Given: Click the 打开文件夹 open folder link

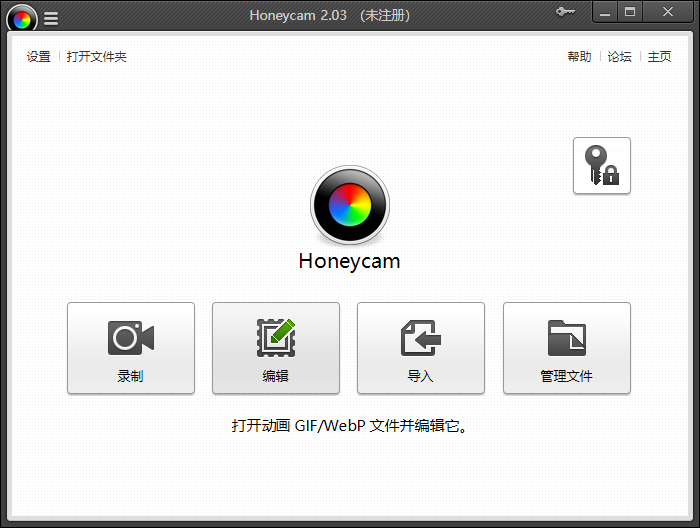Looking at the screenshot, I should [x=96, y=57].
